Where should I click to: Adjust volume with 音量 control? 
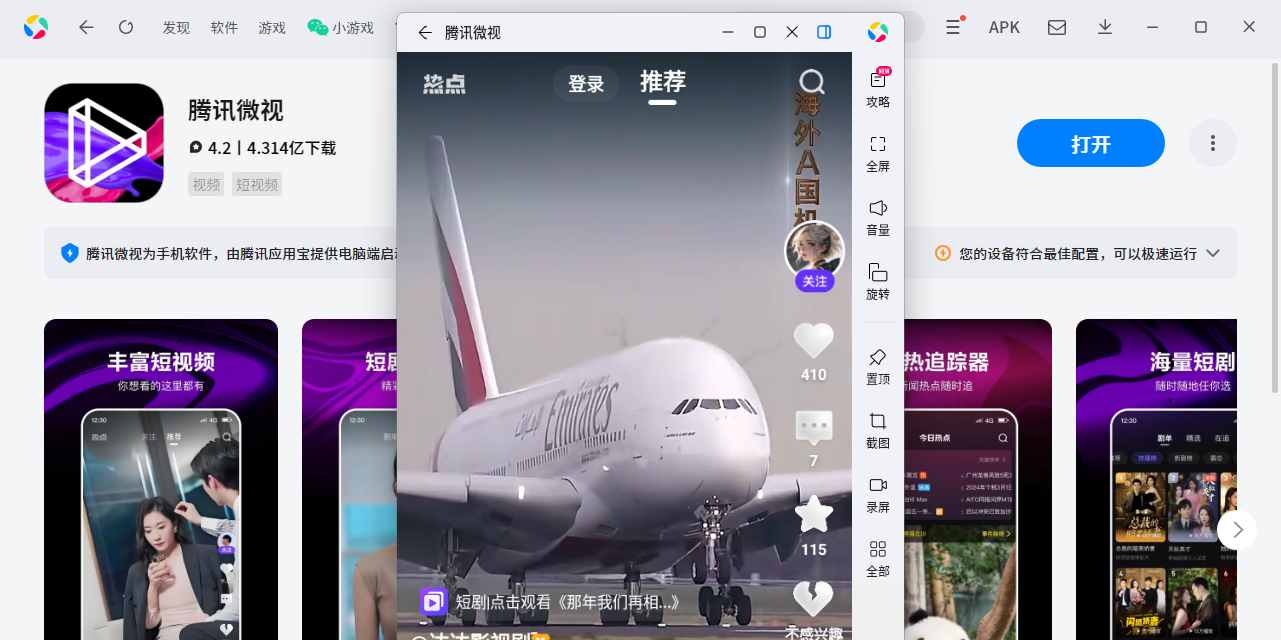pos(878,217)
